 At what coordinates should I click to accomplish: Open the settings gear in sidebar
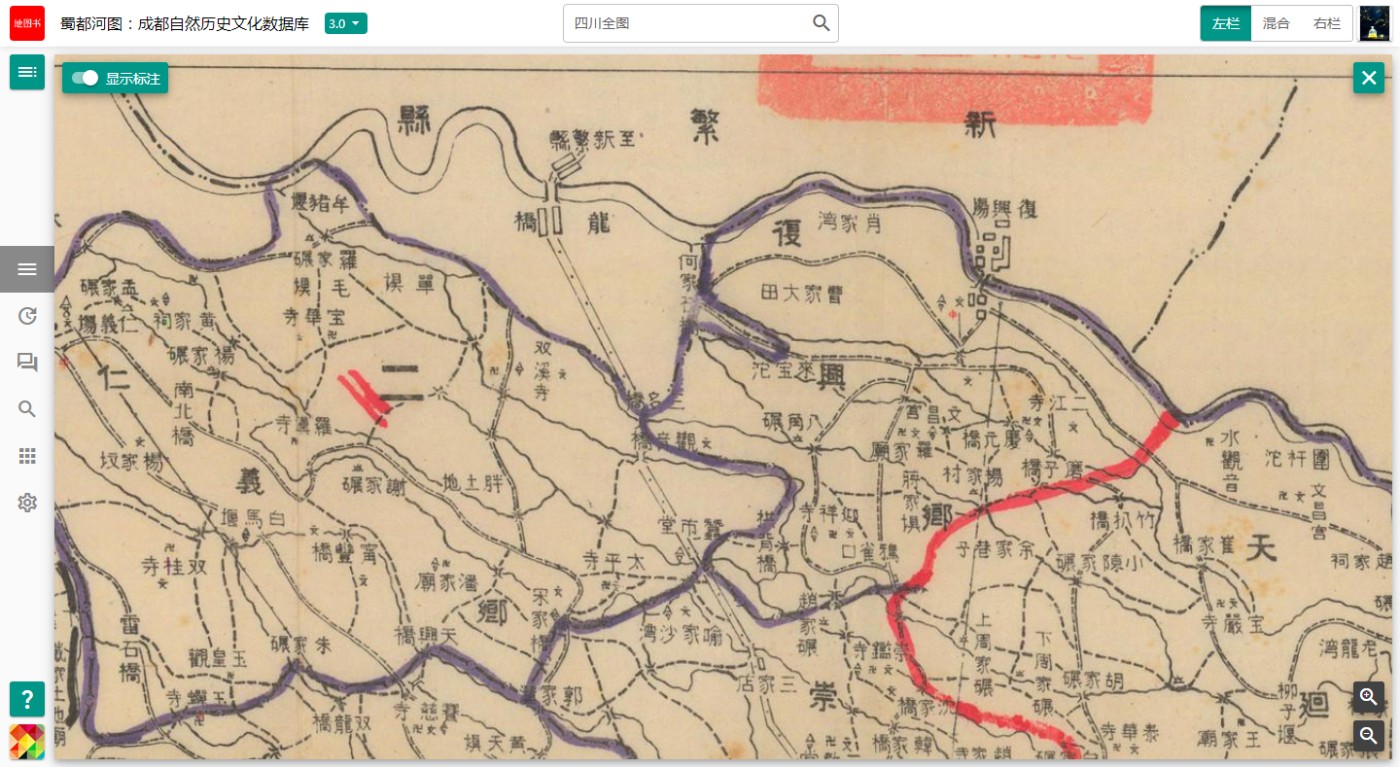(27, 502)
